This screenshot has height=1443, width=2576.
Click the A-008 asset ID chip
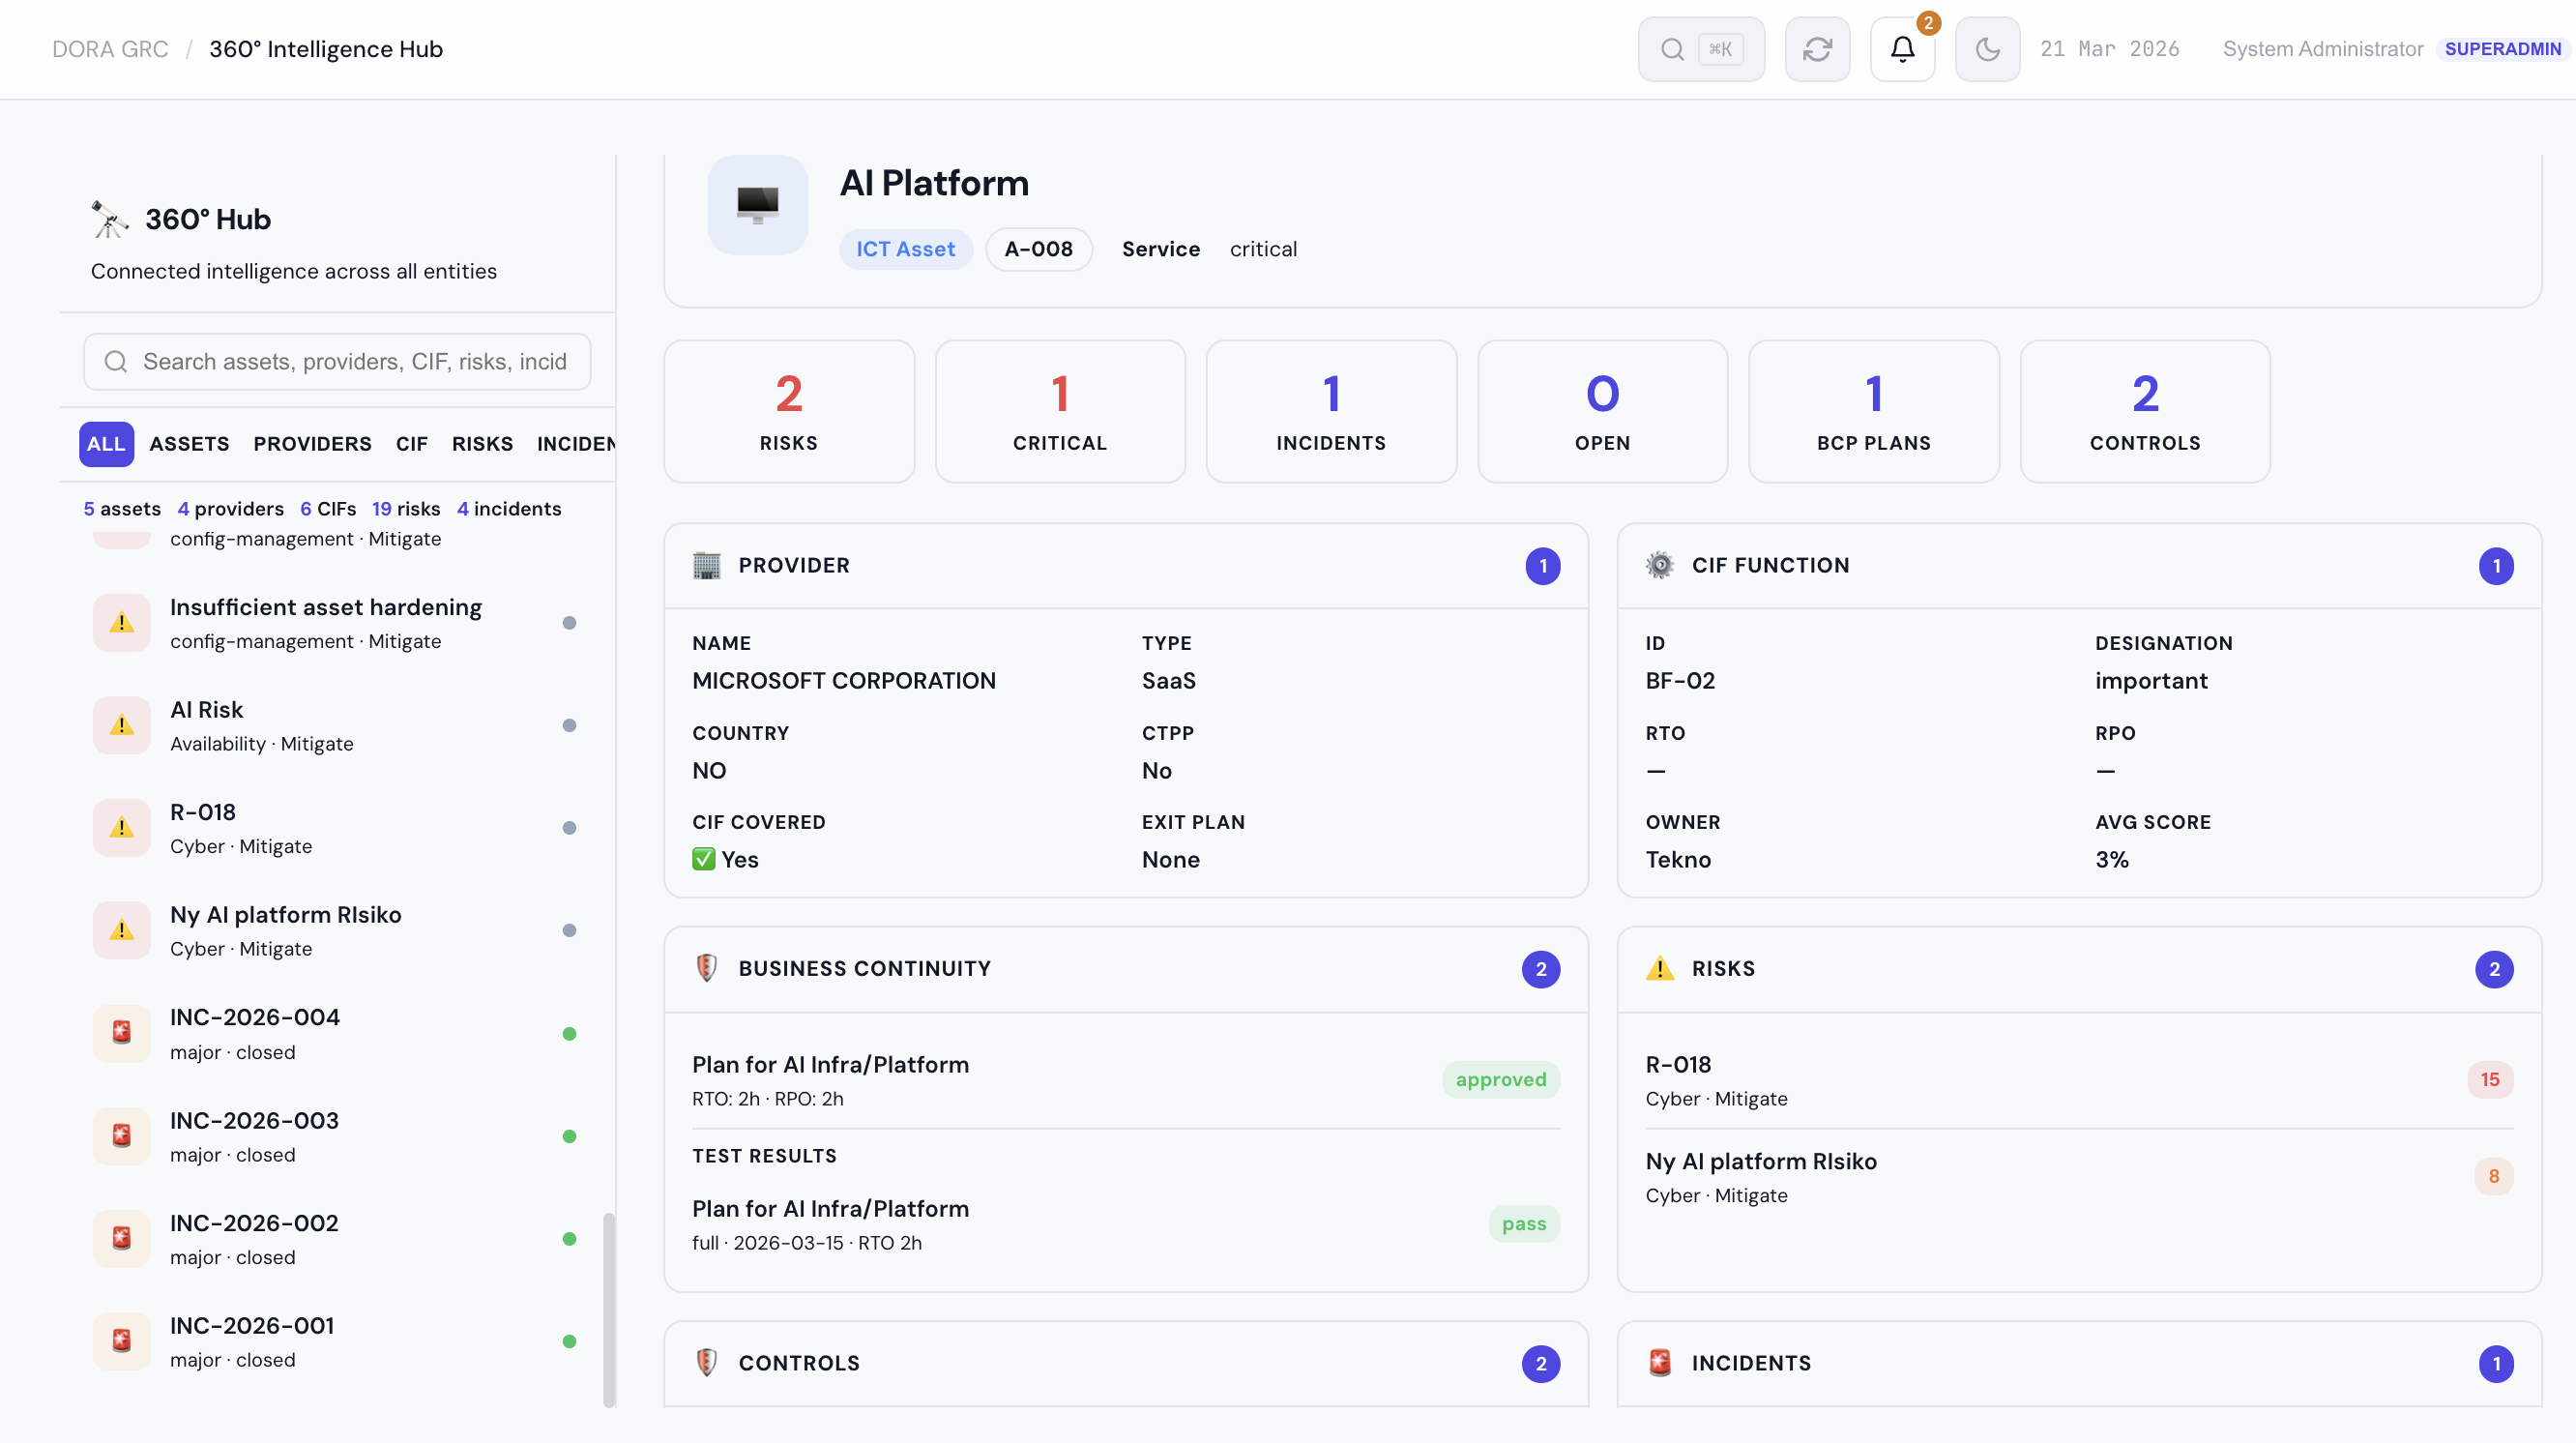pyautogui.click(x=1039, y=249)
